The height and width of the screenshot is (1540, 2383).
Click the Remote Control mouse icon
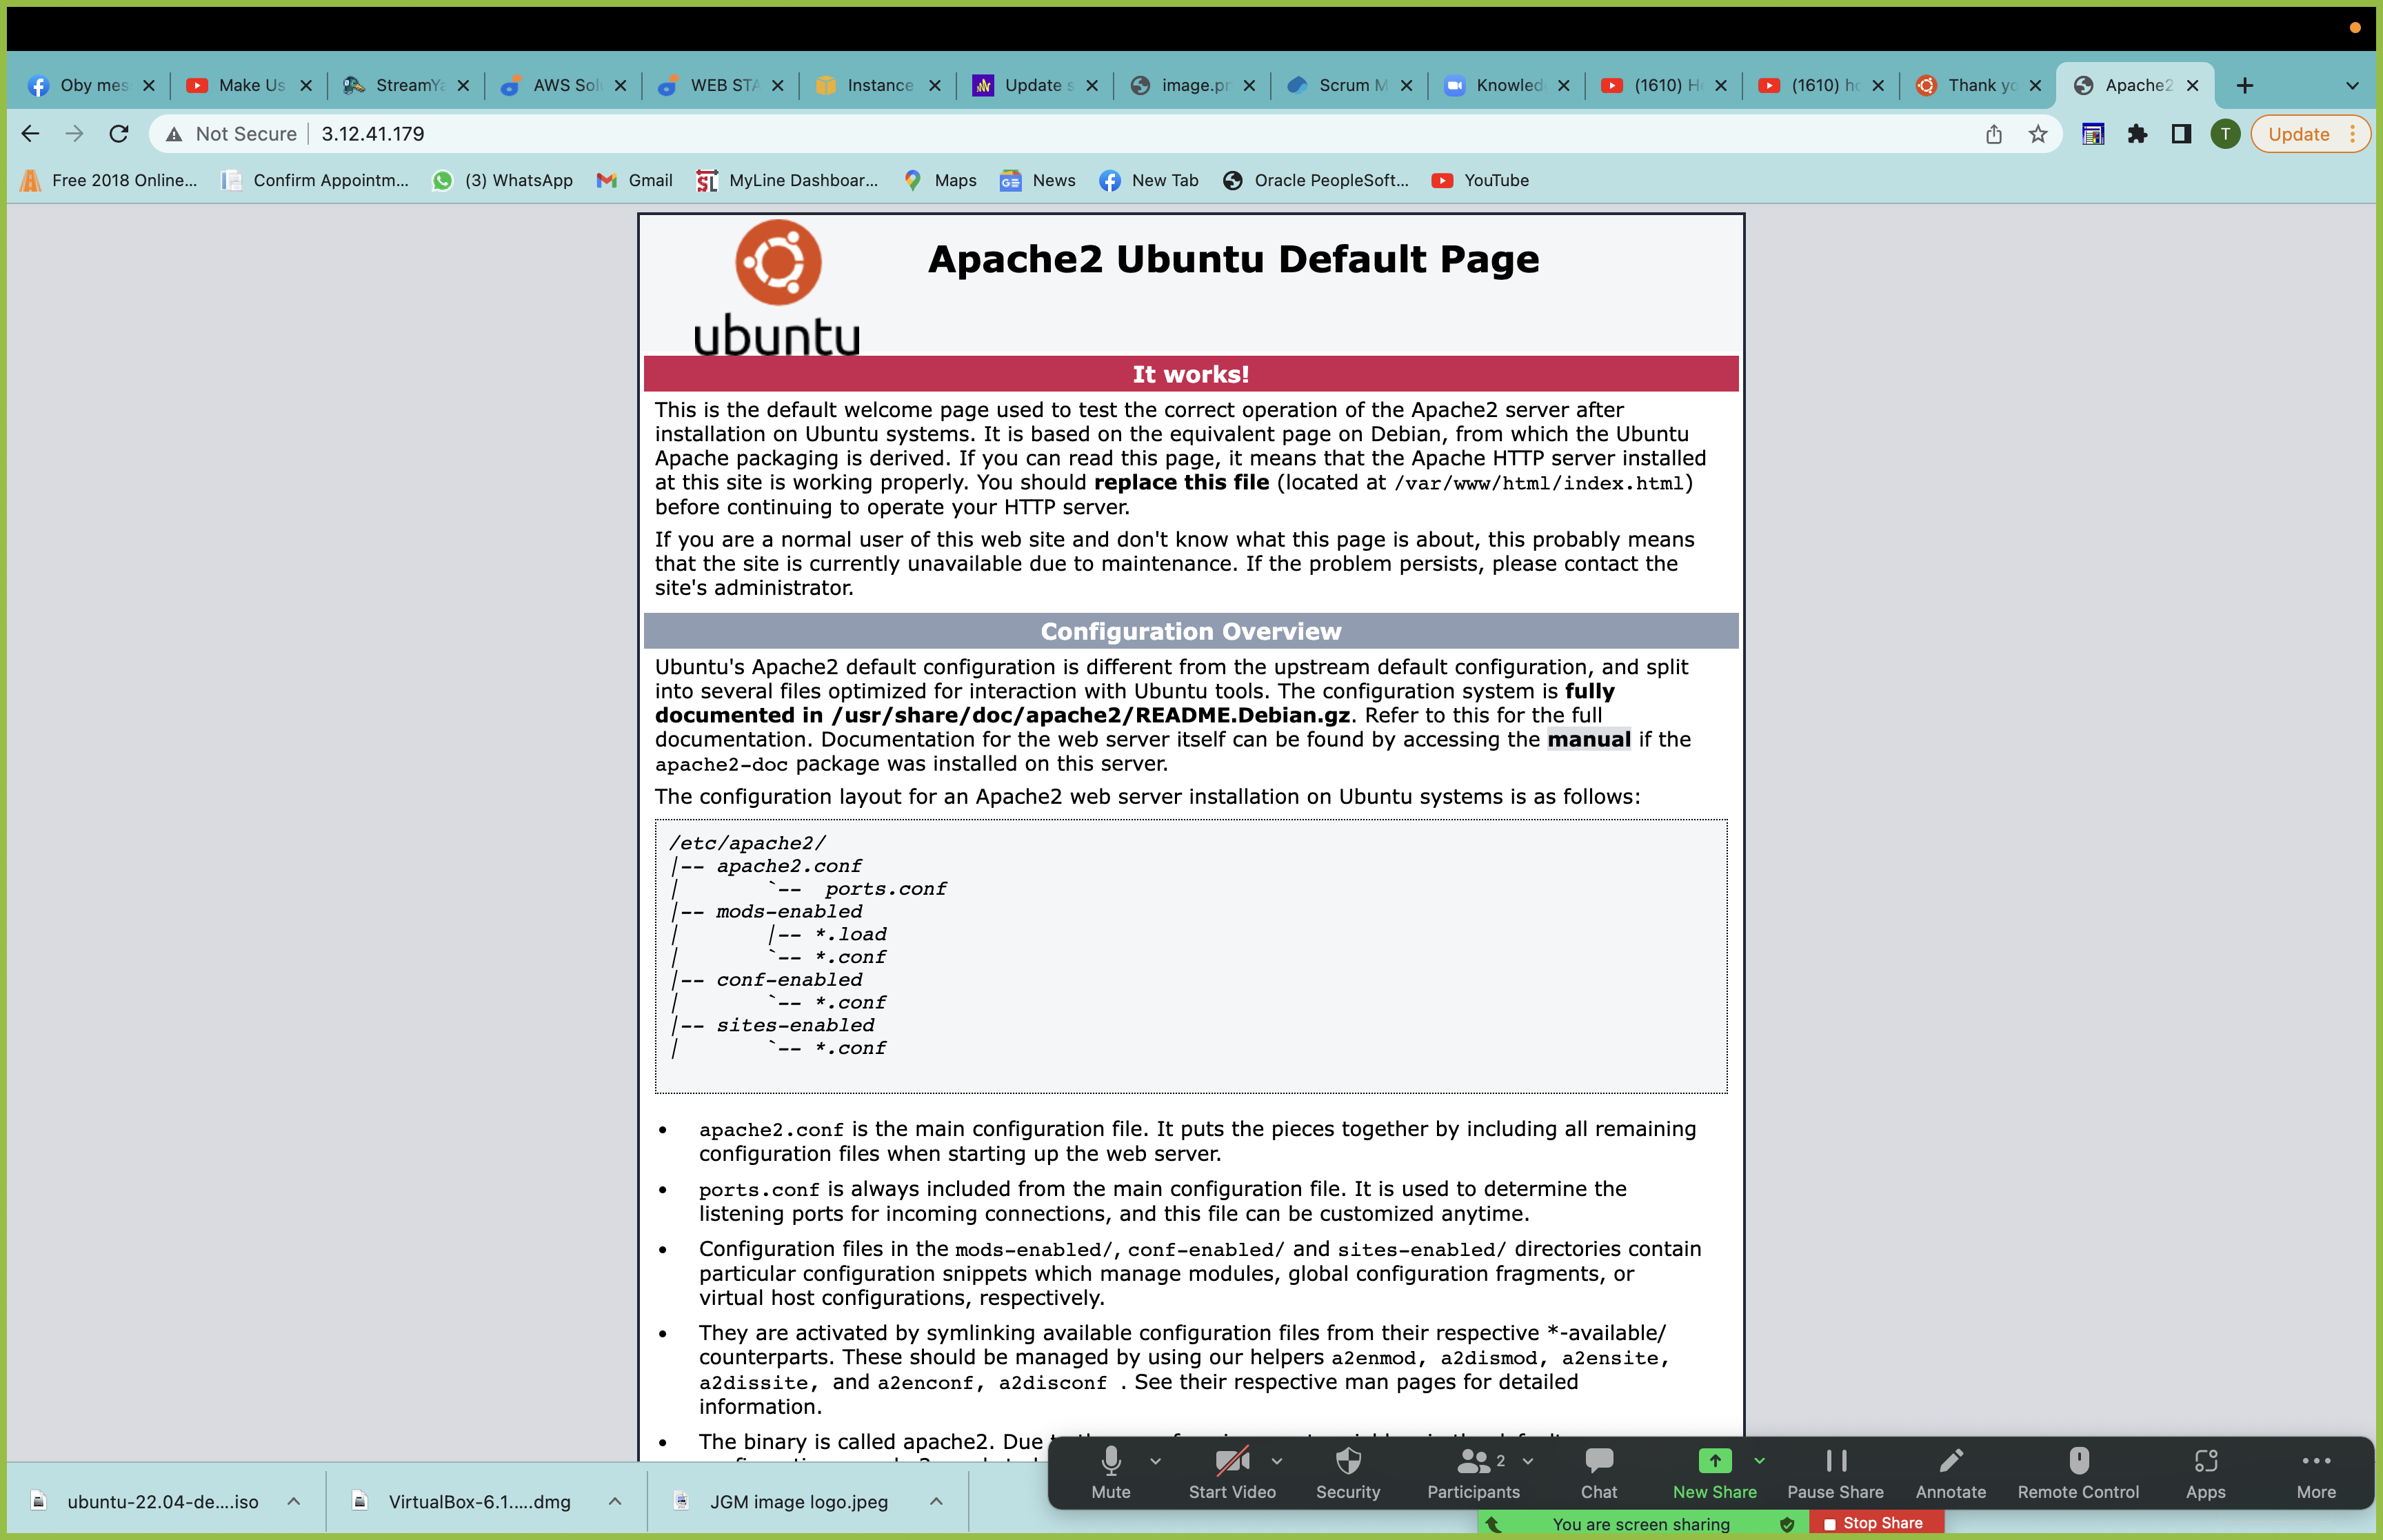(2077, 1472)
